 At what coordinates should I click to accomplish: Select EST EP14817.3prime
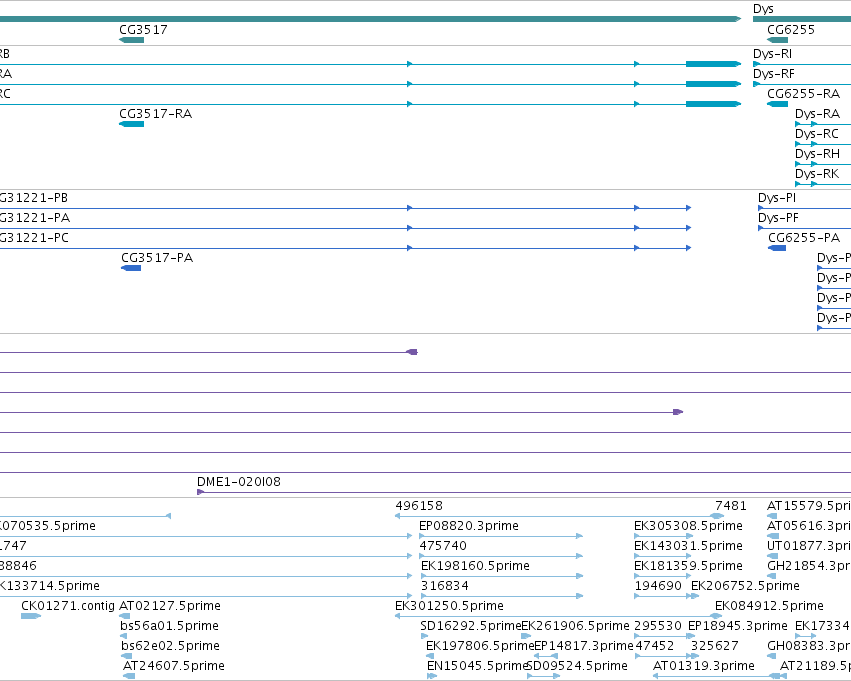pyautogui.click(x=584, y=646)
